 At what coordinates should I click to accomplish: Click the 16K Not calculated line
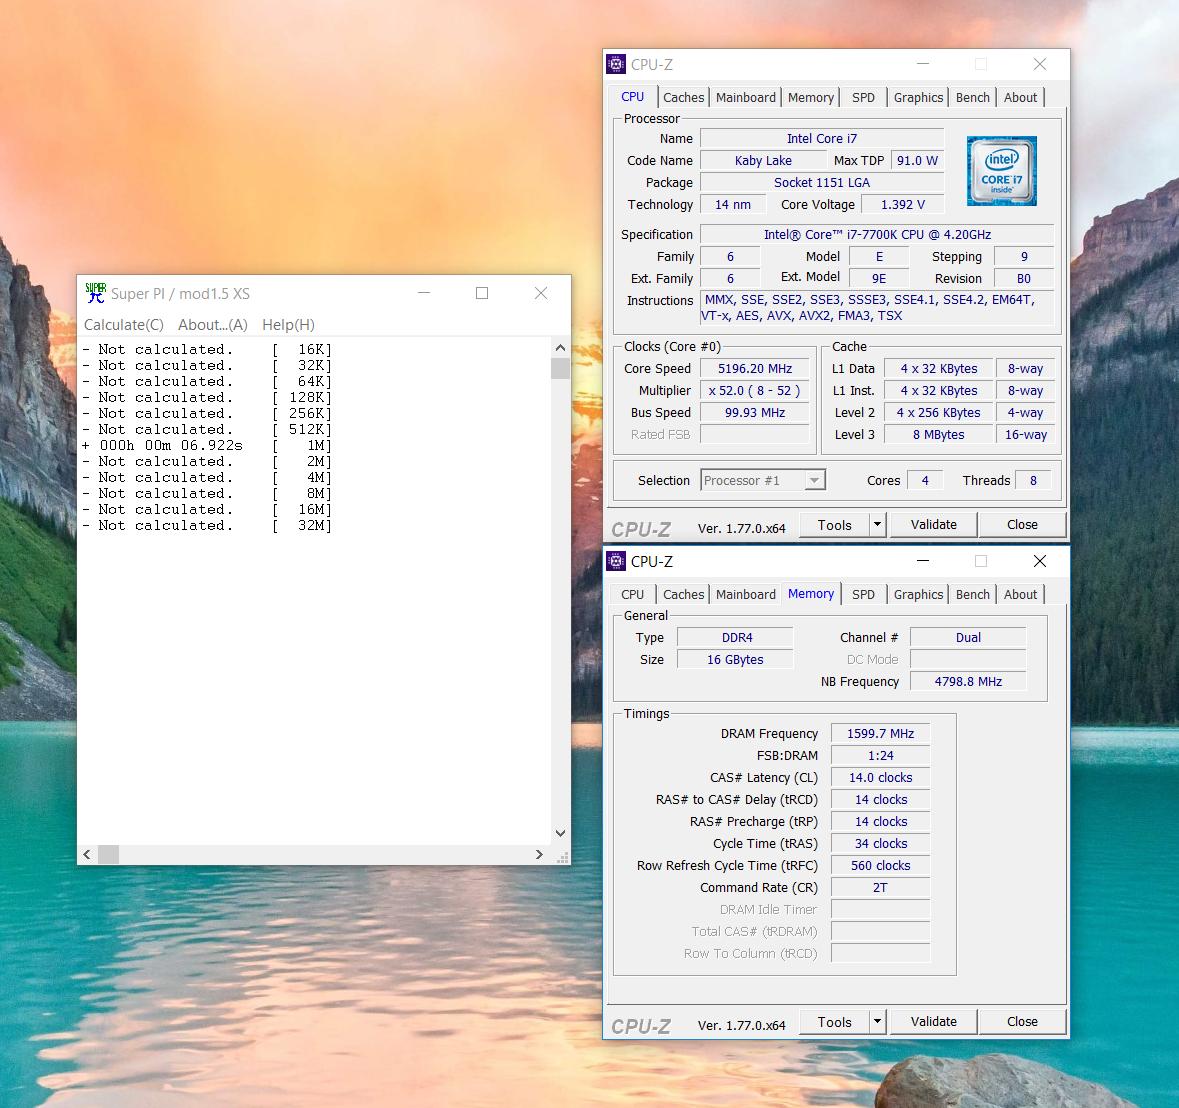click(207, 349)
